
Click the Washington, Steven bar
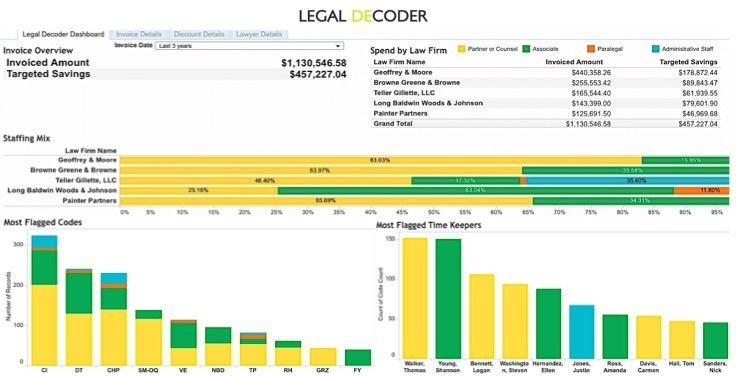(x=515, y=321)
